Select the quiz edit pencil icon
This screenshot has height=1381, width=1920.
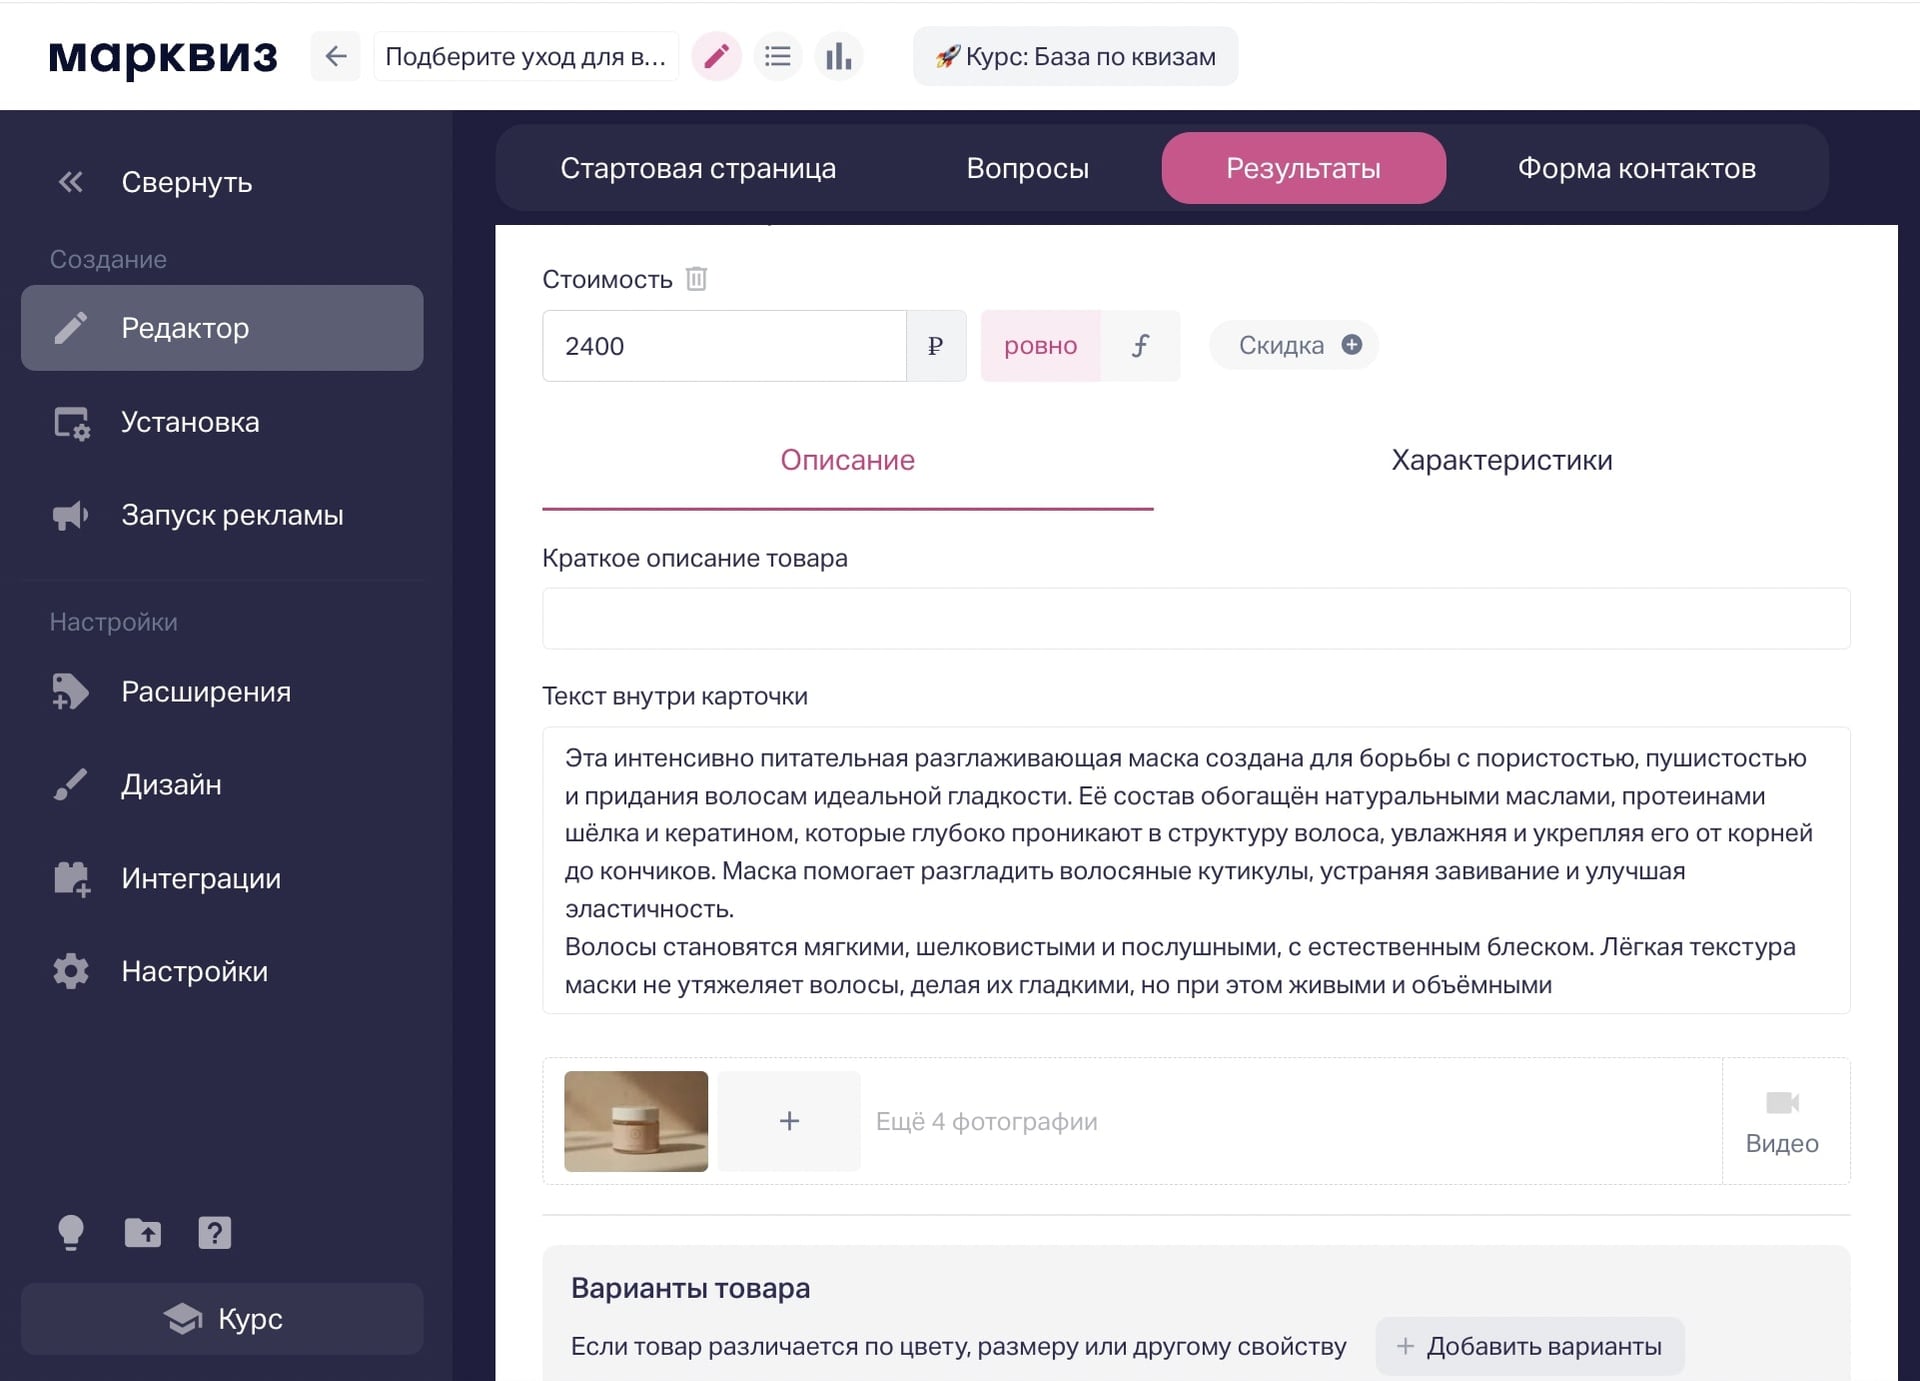point(716,56)
